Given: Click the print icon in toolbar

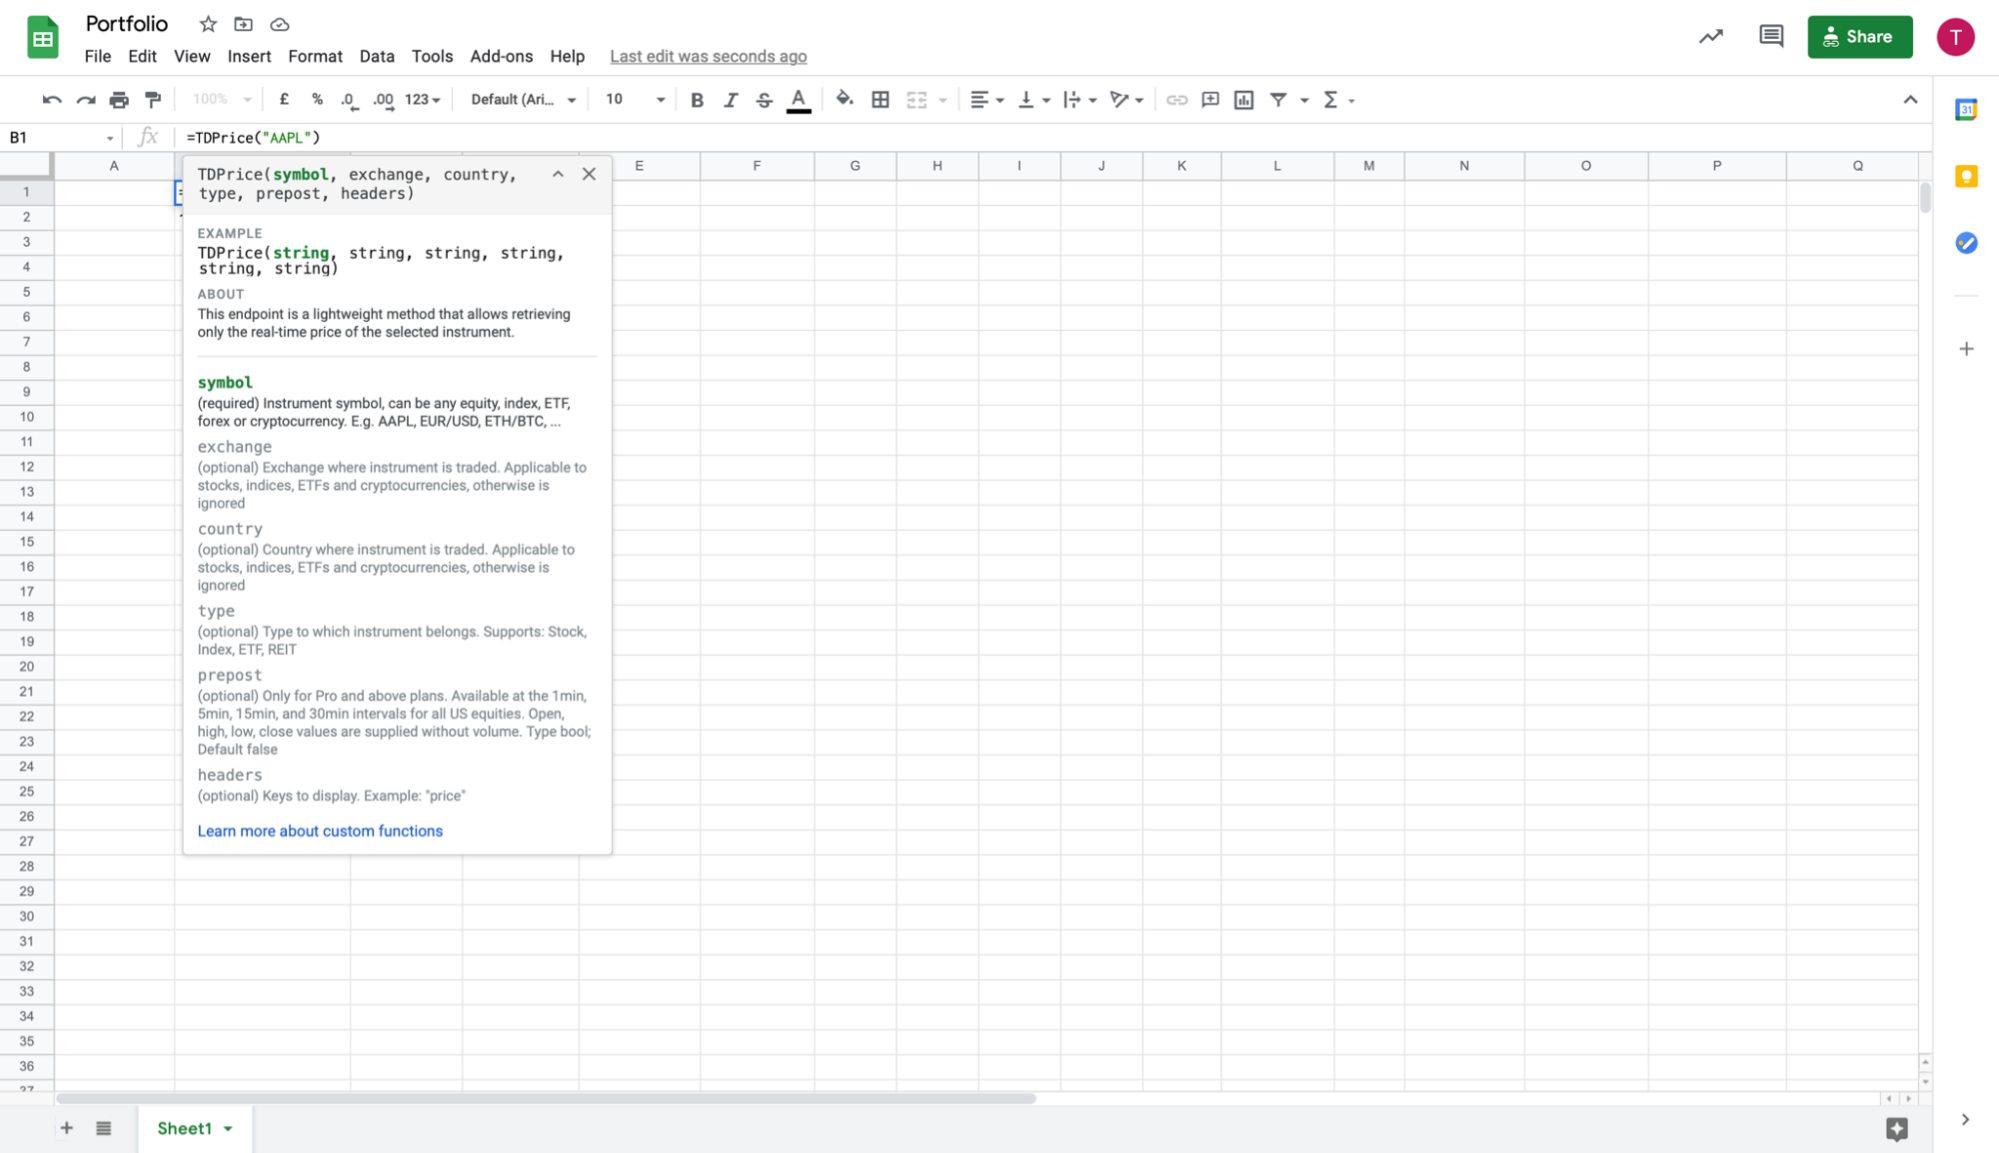Looking at the screenshot, I should (119, 100).
